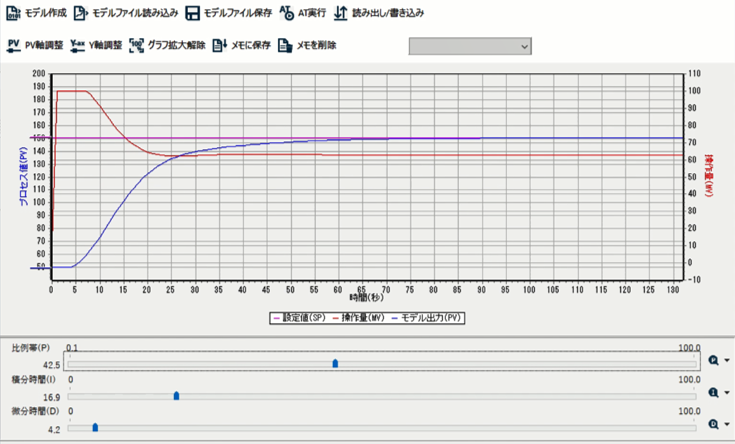This screenshot has width=735, height=444.
Task: Click the 積分時間(I) slider handle at 16.9
Action: [177, 396]
